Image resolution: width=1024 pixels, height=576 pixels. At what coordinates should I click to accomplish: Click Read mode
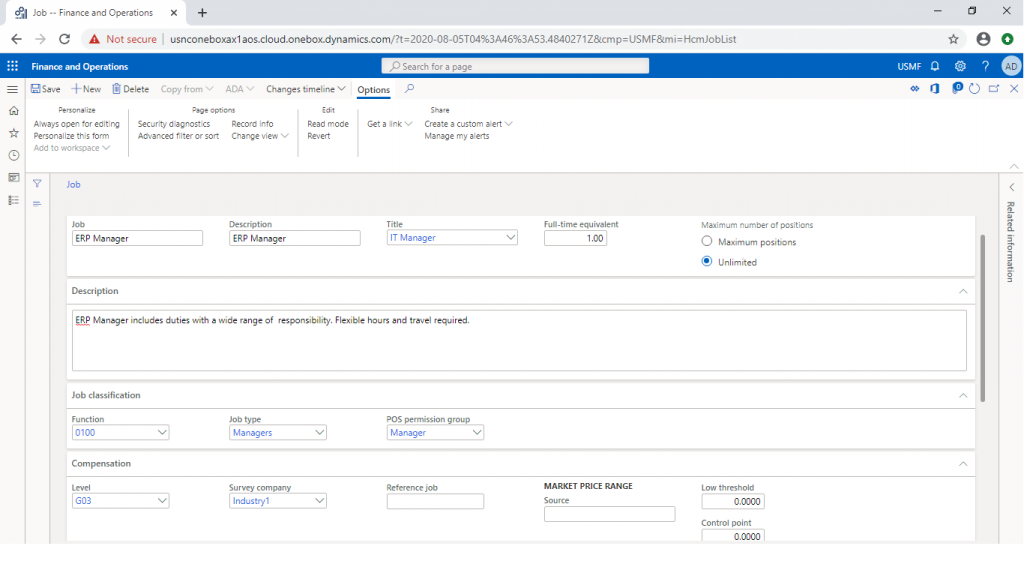[x=328, y=123]
